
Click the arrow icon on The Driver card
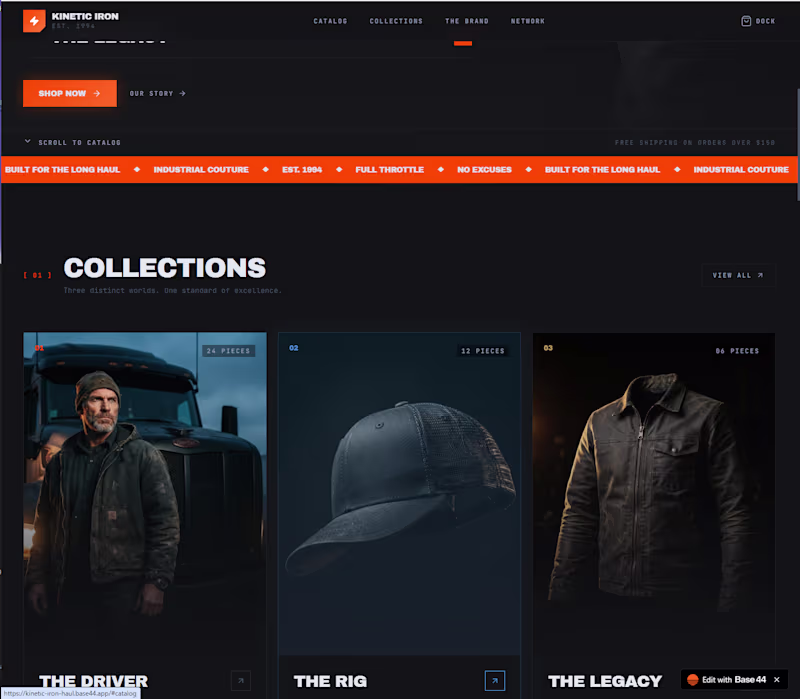241,680
